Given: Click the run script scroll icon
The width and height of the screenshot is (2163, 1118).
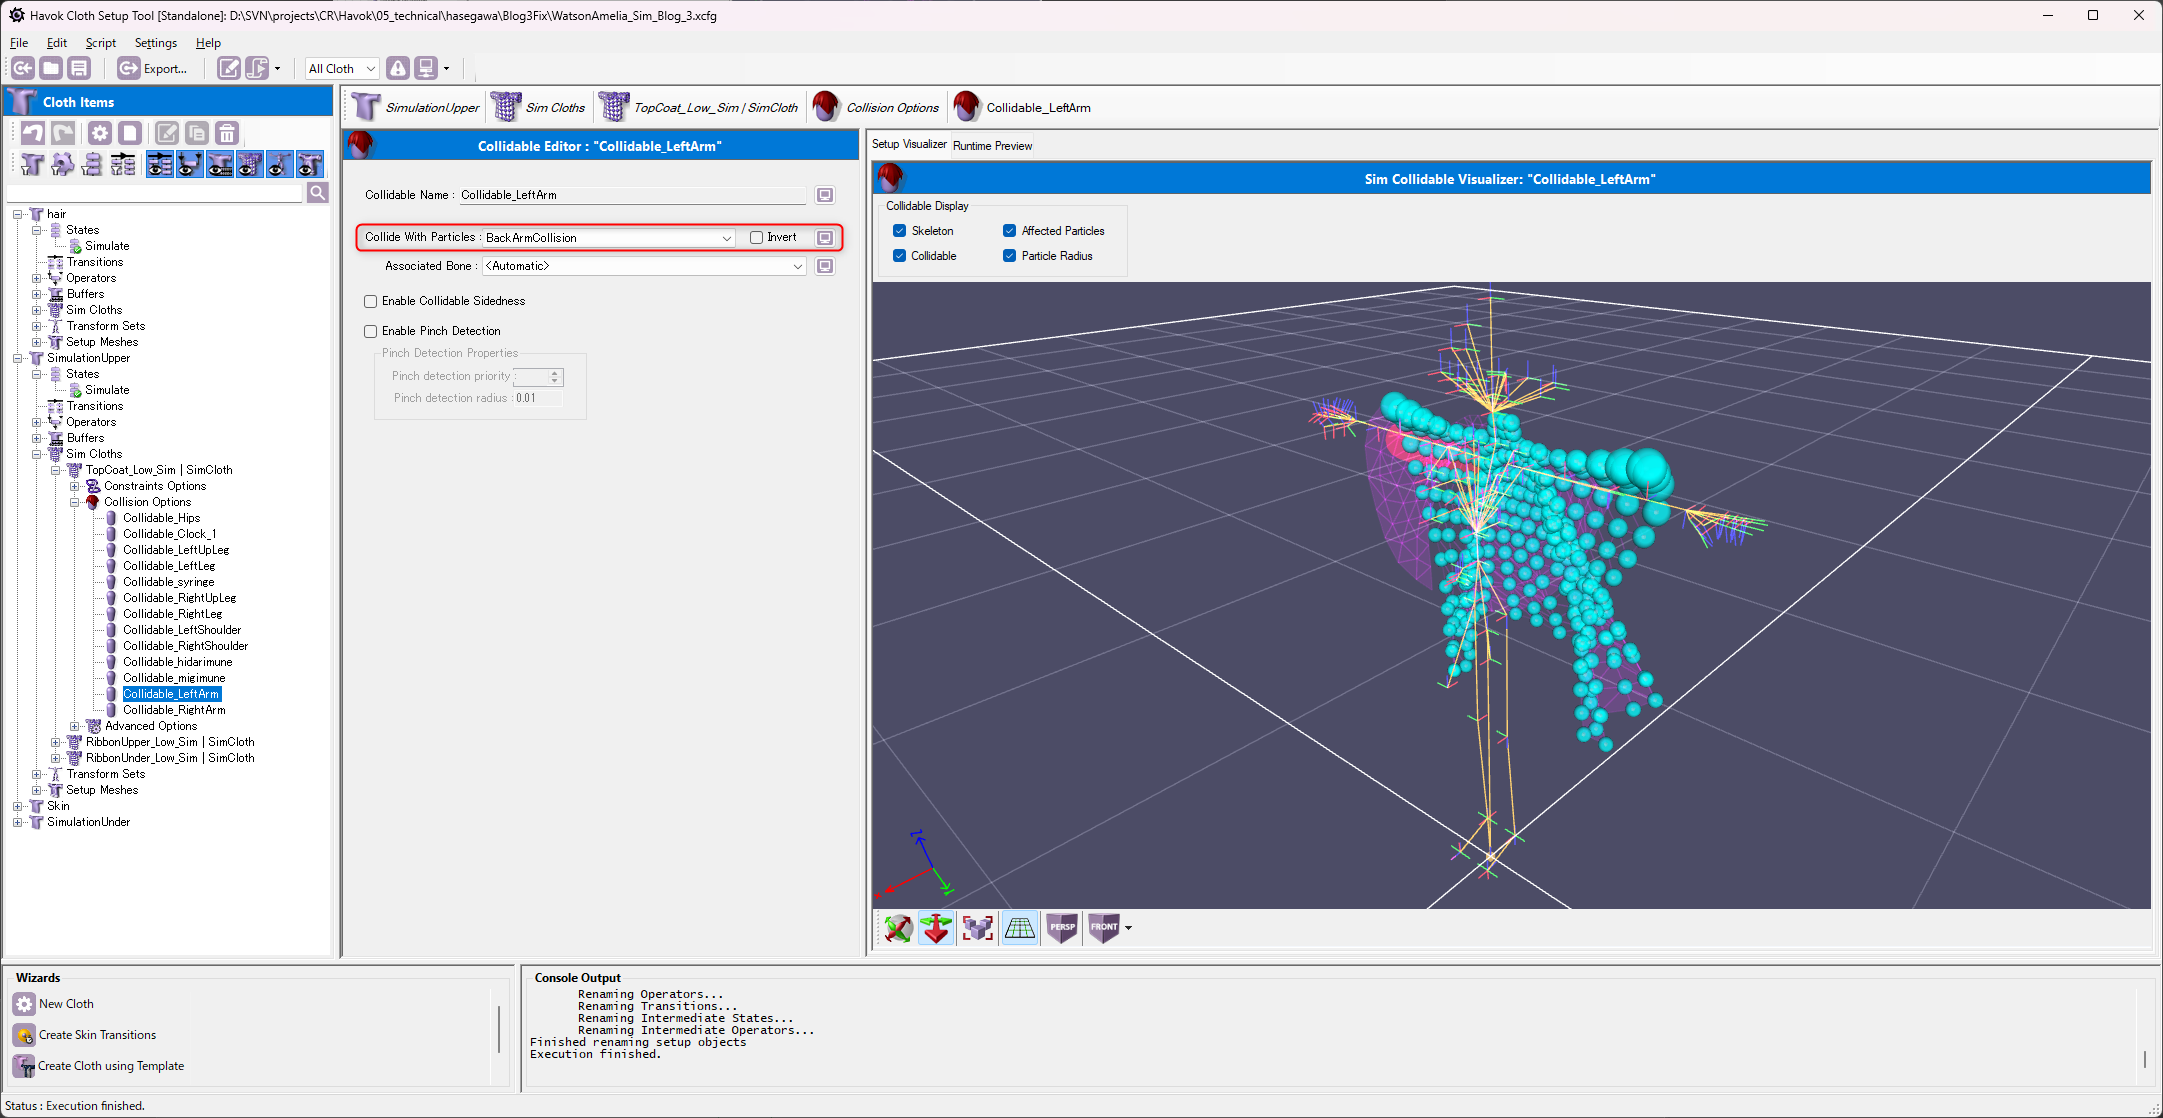Looking at the screenshot, I should [x=257, y=68].
